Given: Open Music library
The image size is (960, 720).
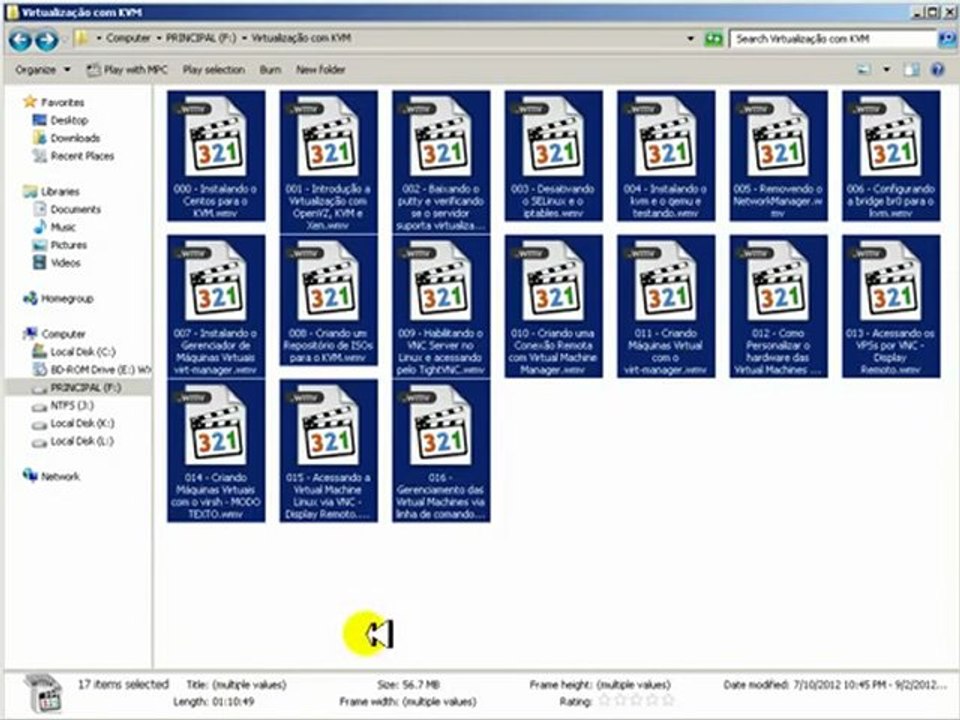Looking at the screenshot, I should click(x=63, y=227).
